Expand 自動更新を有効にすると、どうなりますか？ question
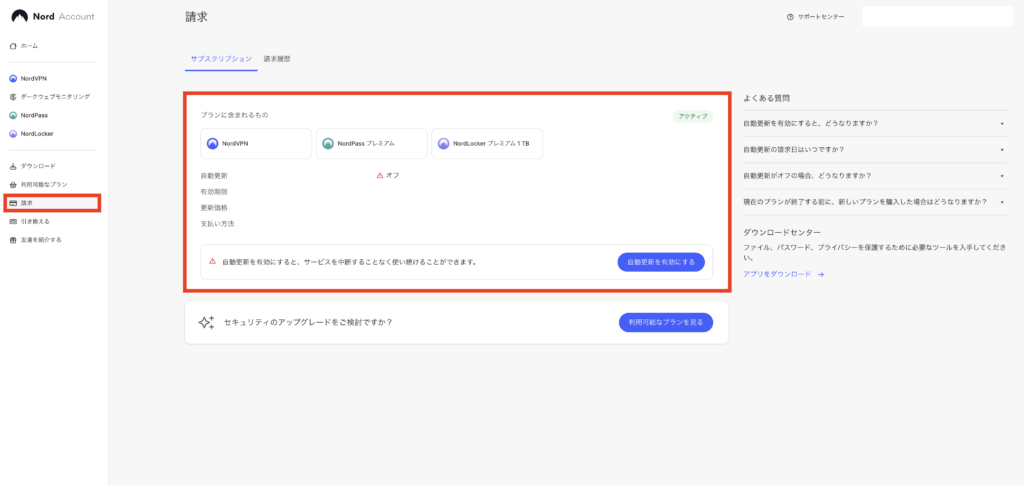This screenshot has height=485, width=1024. pos(877,123)
